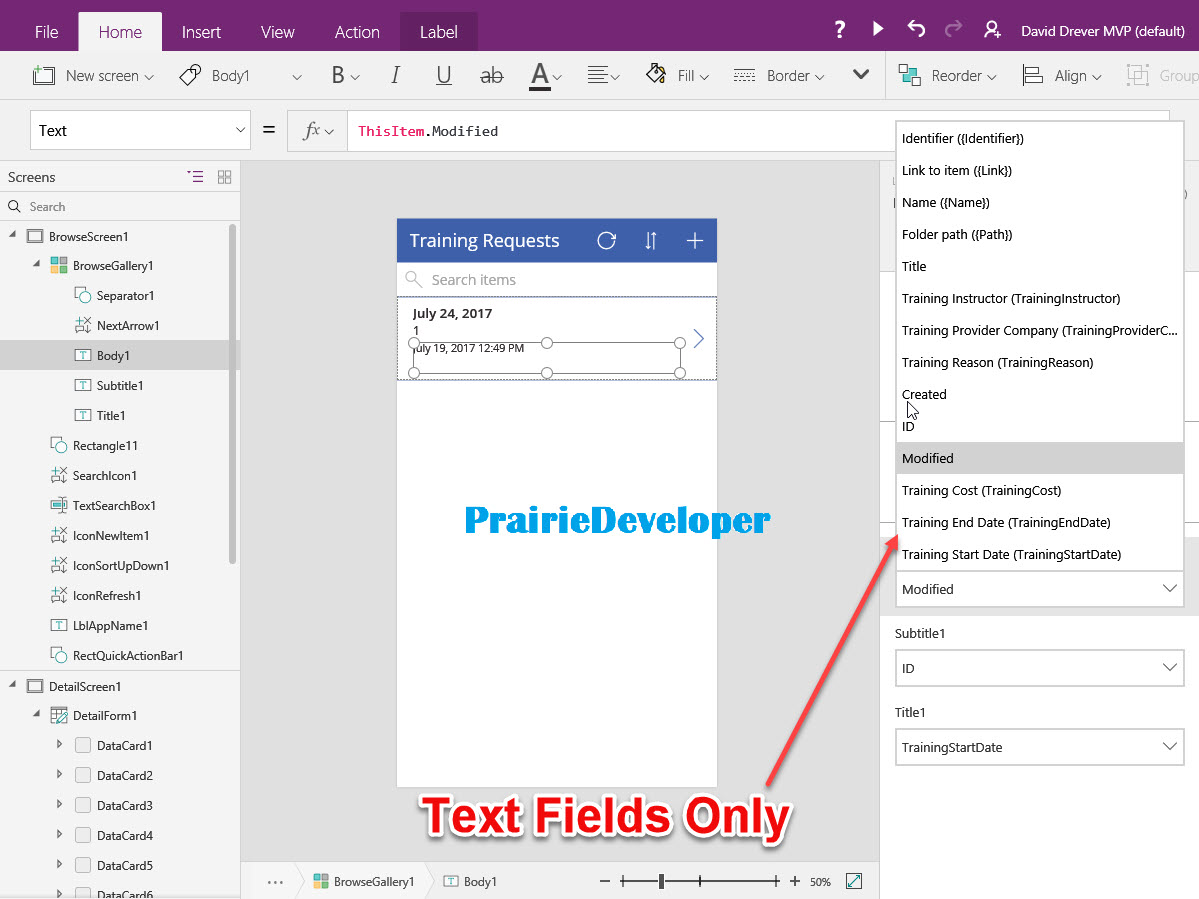This screenshot has height=899, width=1199.
Task: Open the Help question mark icon
Action: pyautogui.click(x=840, y=30)
